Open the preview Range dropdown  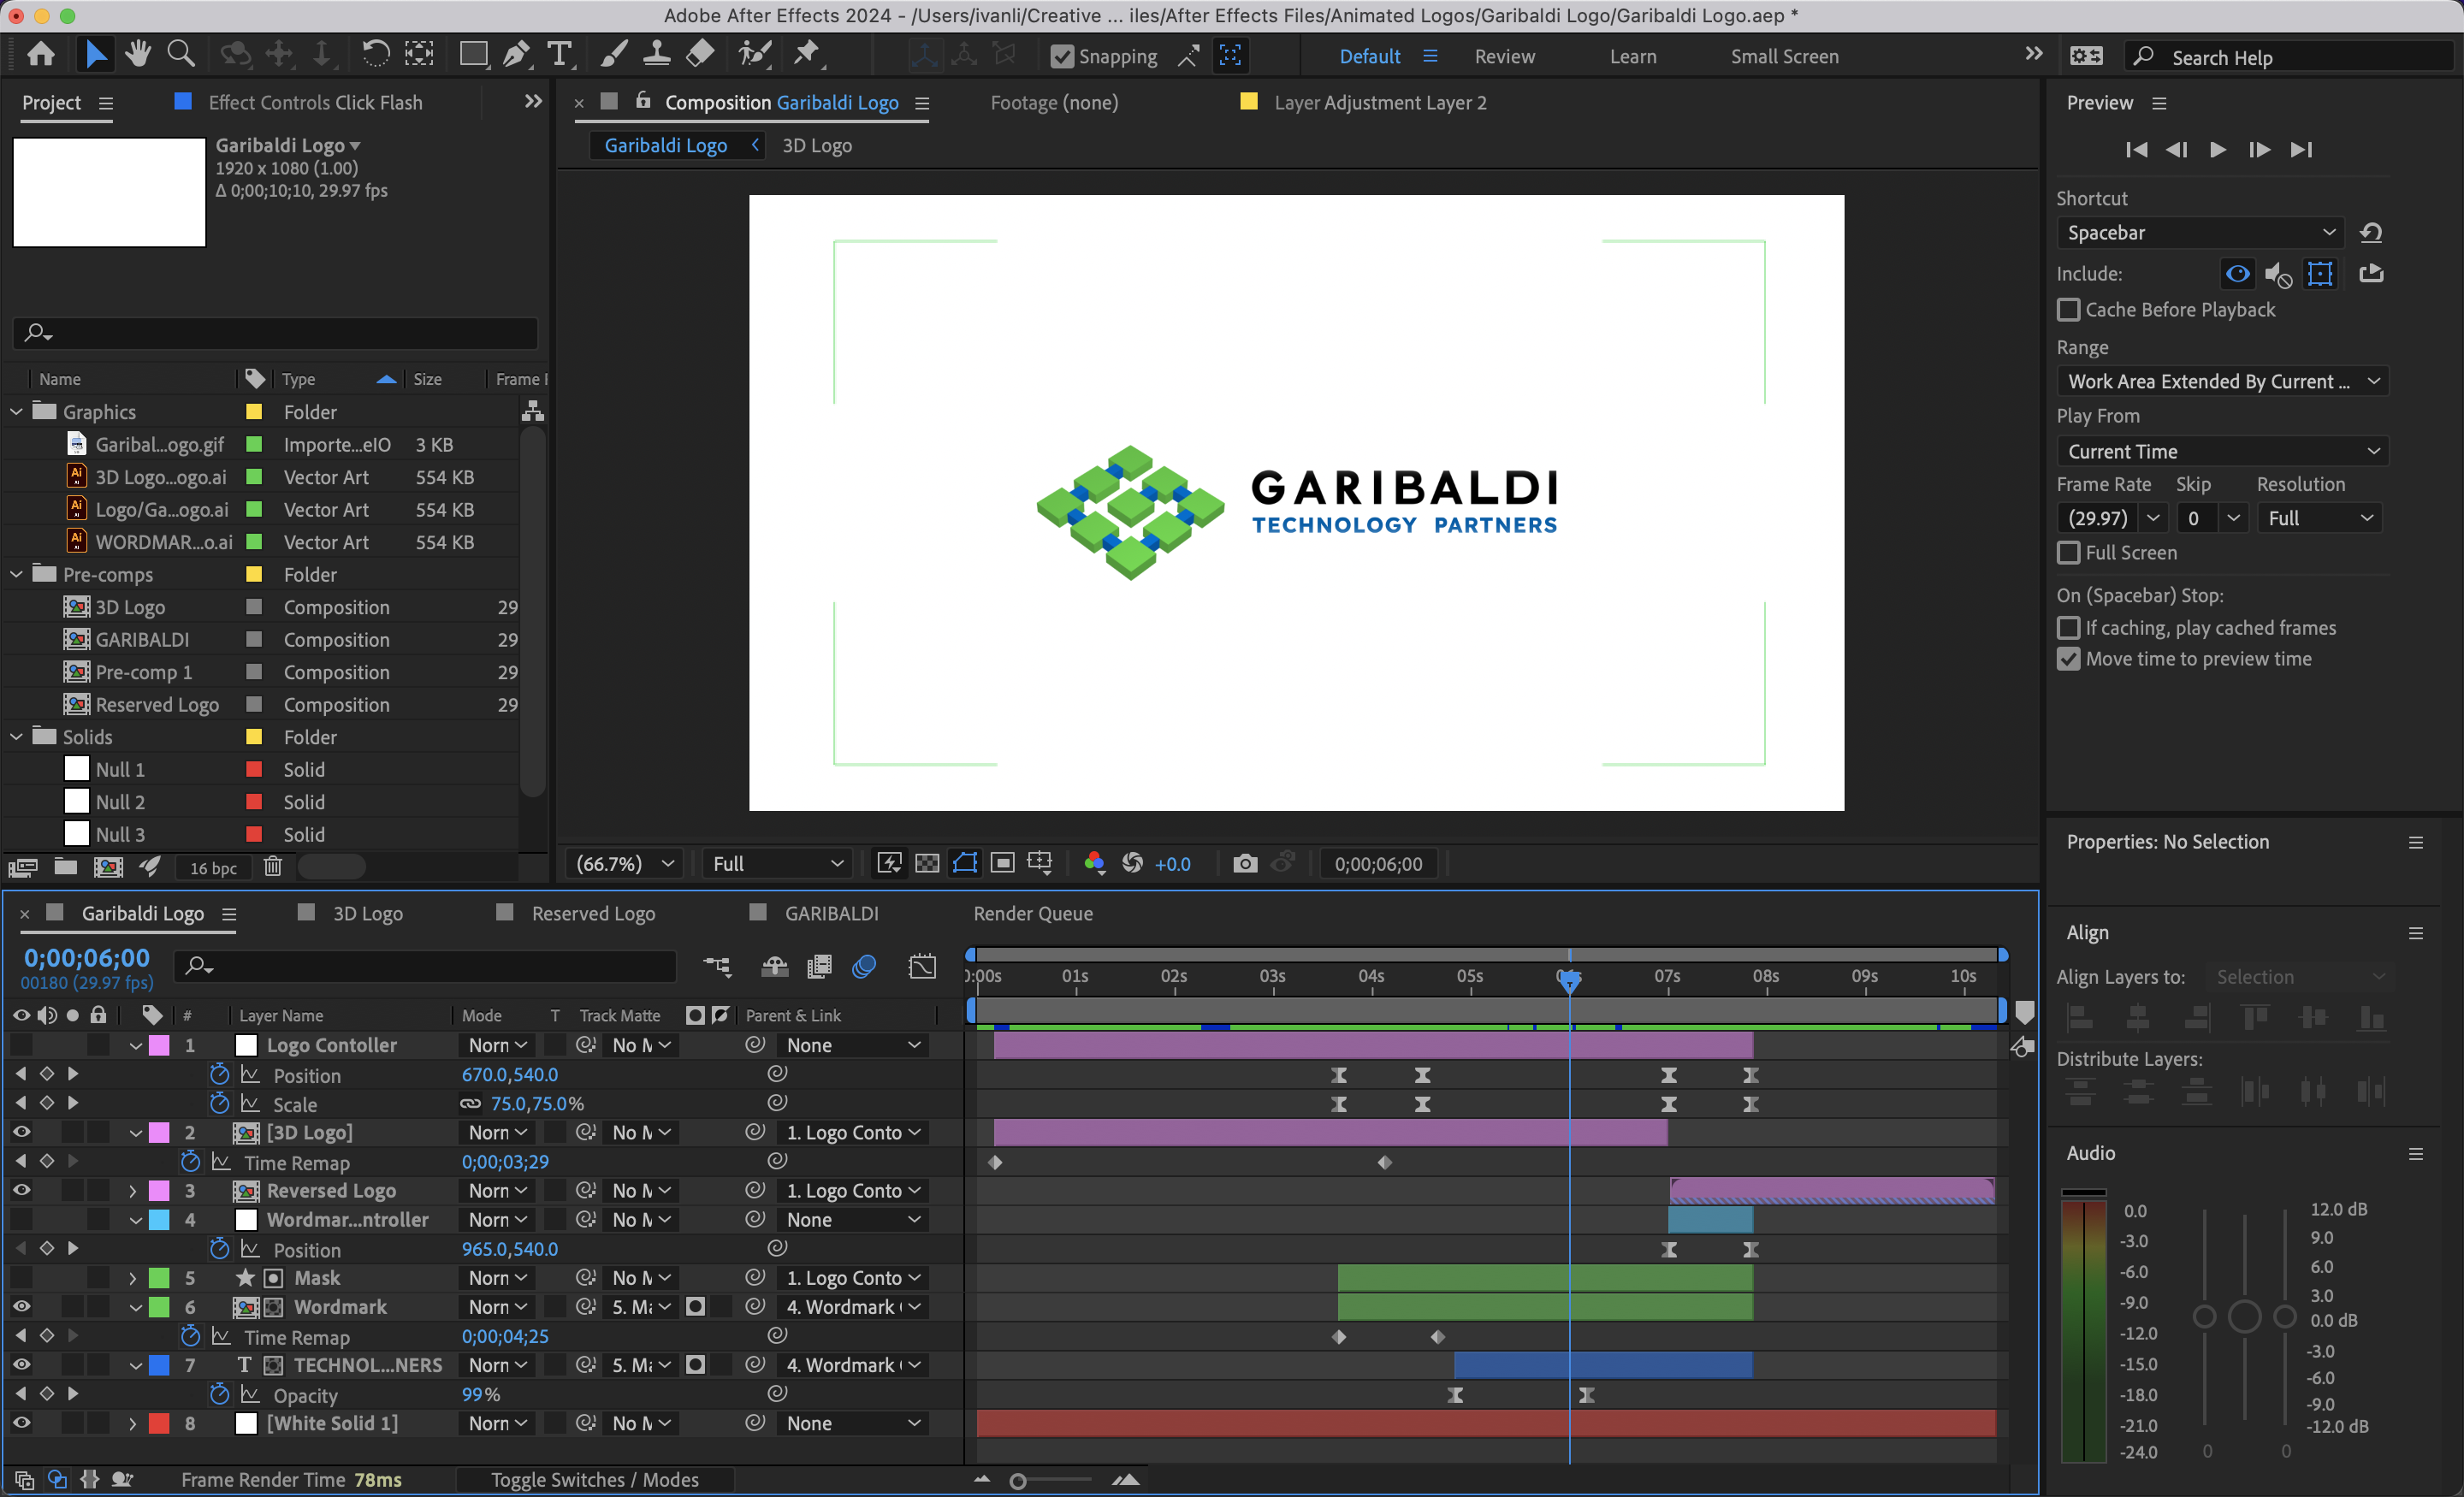point(2221,381)
